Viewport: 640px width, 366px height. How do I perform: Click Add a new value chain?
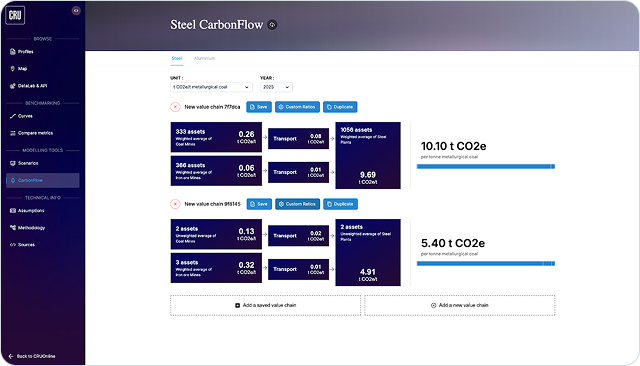[460, 305]
